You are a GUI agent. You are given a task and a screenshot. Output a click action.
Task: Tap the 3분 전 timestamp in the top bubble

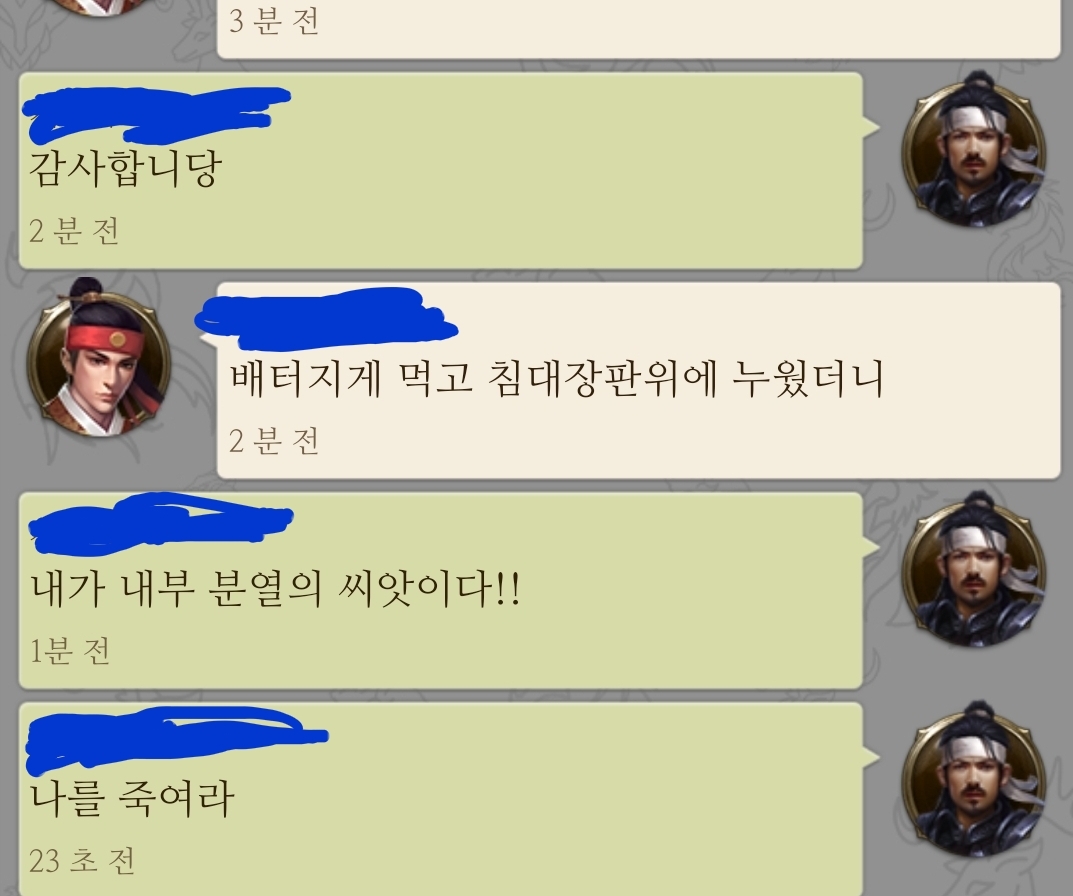click(x=274, y=21)
